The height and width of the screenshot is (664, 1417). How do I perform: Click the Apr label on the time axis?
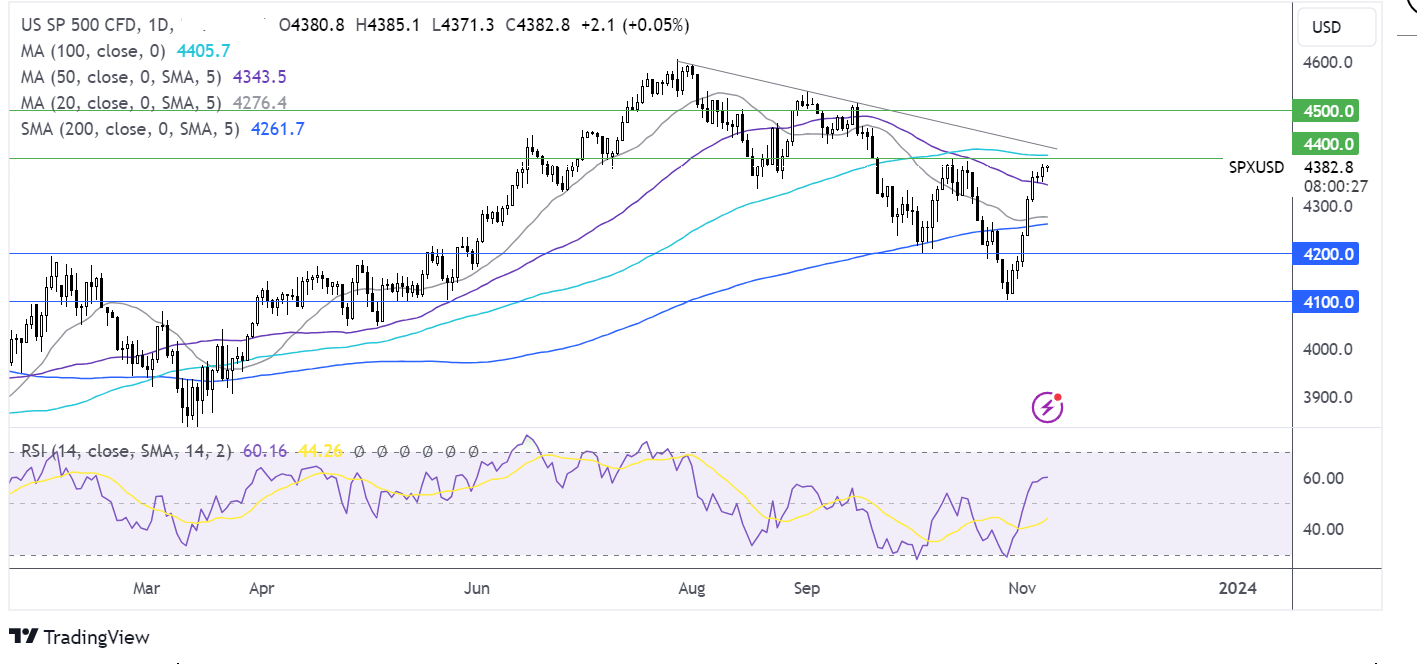coord(261,589)
